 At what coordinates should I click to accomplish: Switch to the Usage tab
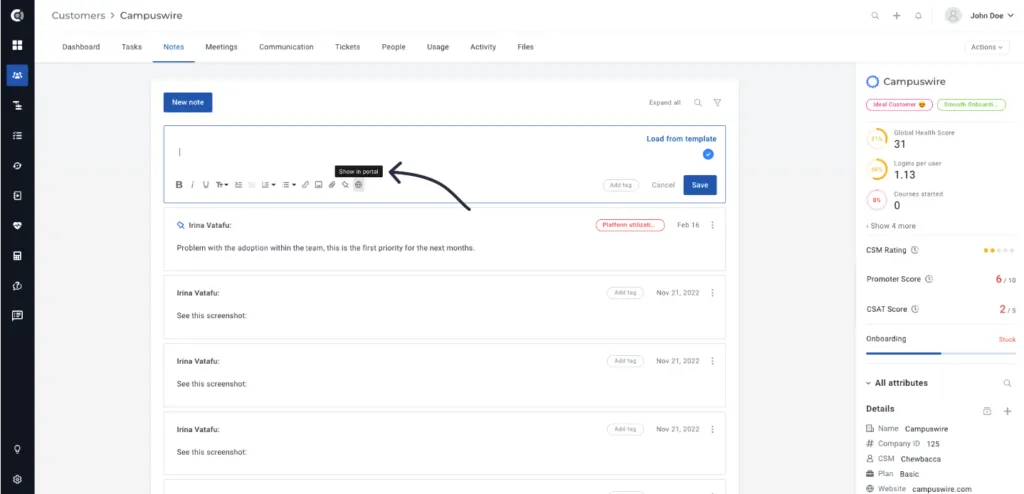(x=438, y=47)
